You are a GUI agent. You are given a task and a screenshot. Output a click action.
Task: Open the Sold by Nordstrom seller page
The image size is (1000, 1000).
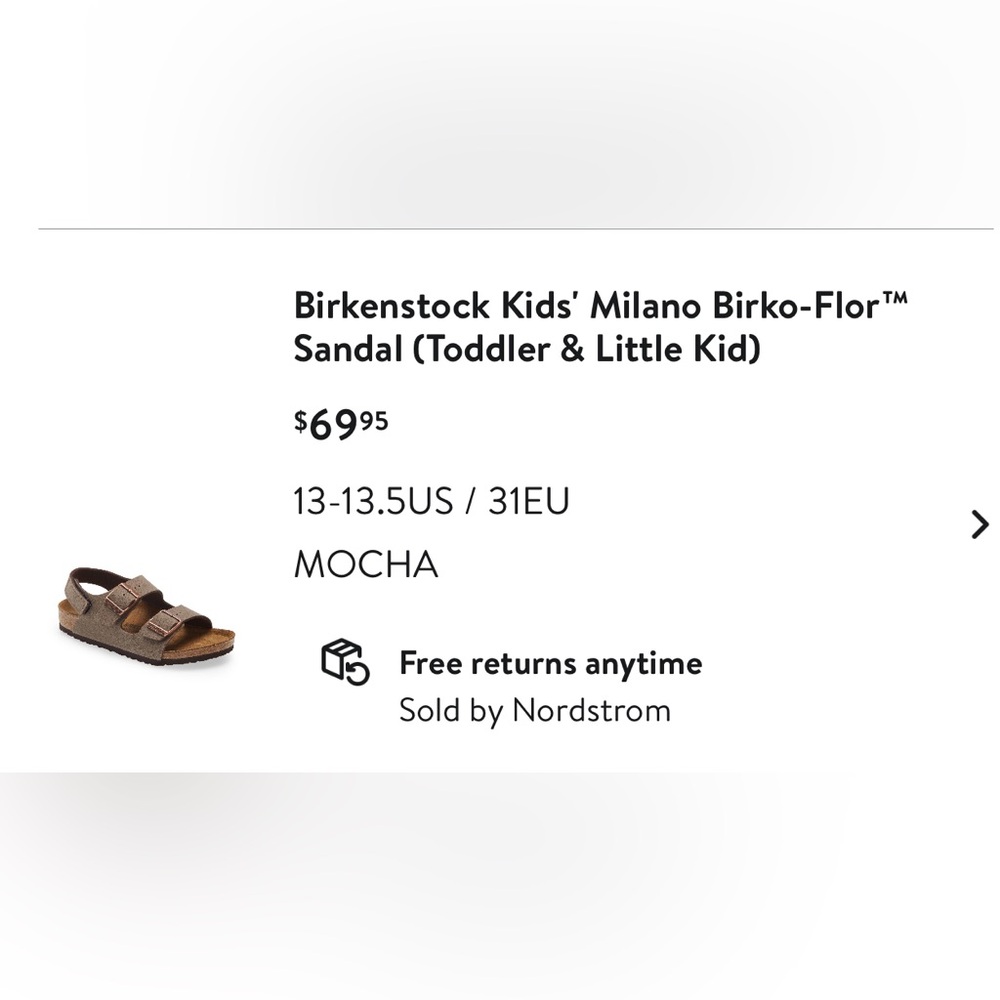click(535, 711)
